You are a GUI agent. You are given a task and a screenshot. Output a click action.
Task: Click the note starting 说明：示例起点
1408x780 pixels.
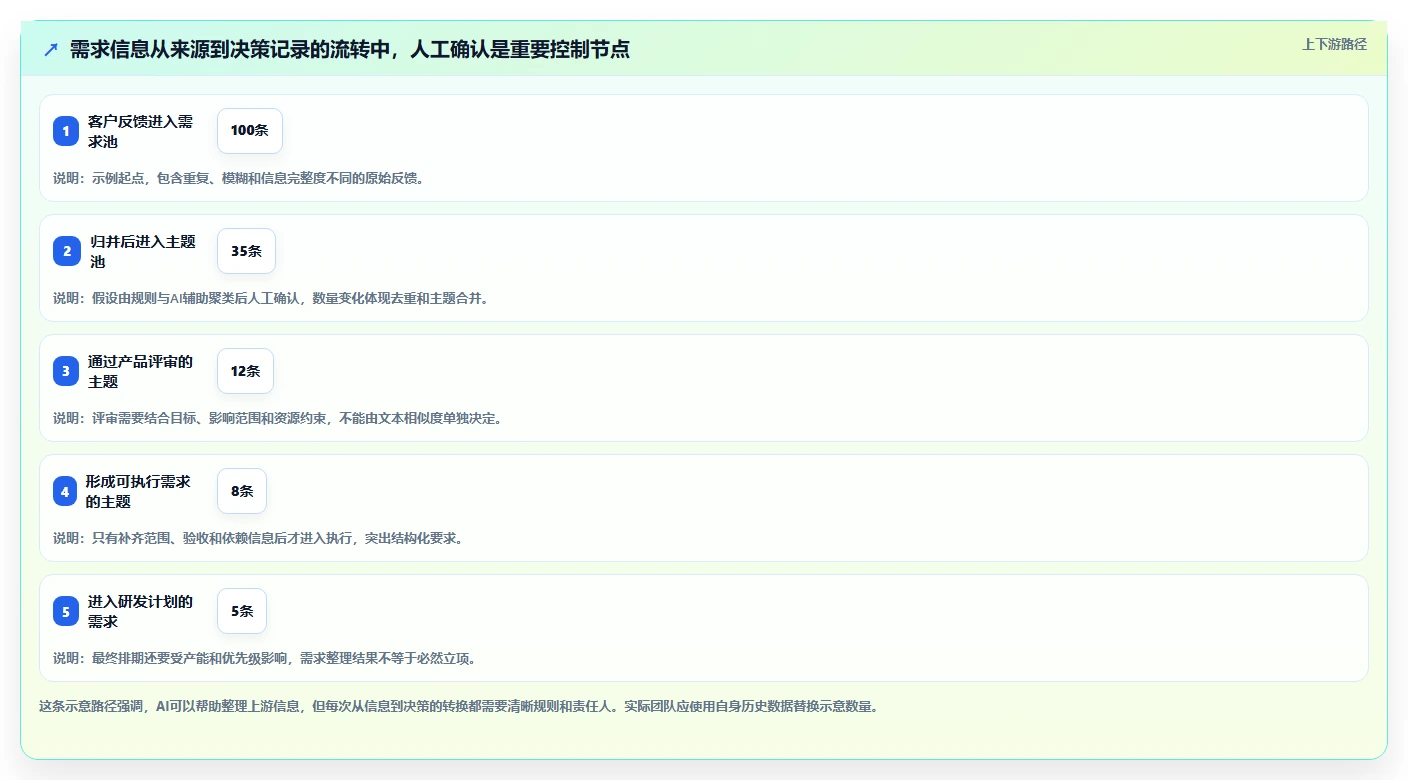(240, 178)
